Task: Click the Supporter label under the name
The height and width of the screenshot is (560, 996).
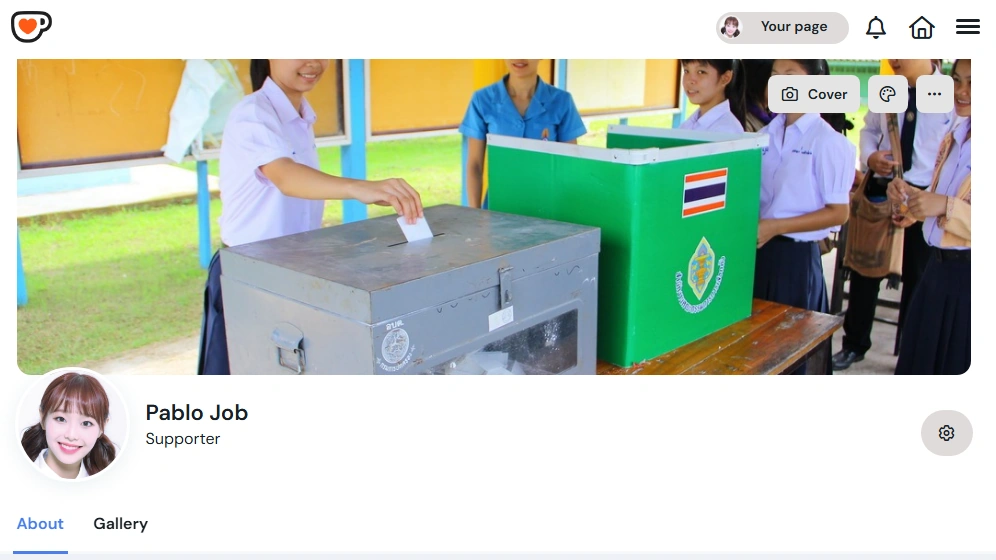Action: coord(183,439)
